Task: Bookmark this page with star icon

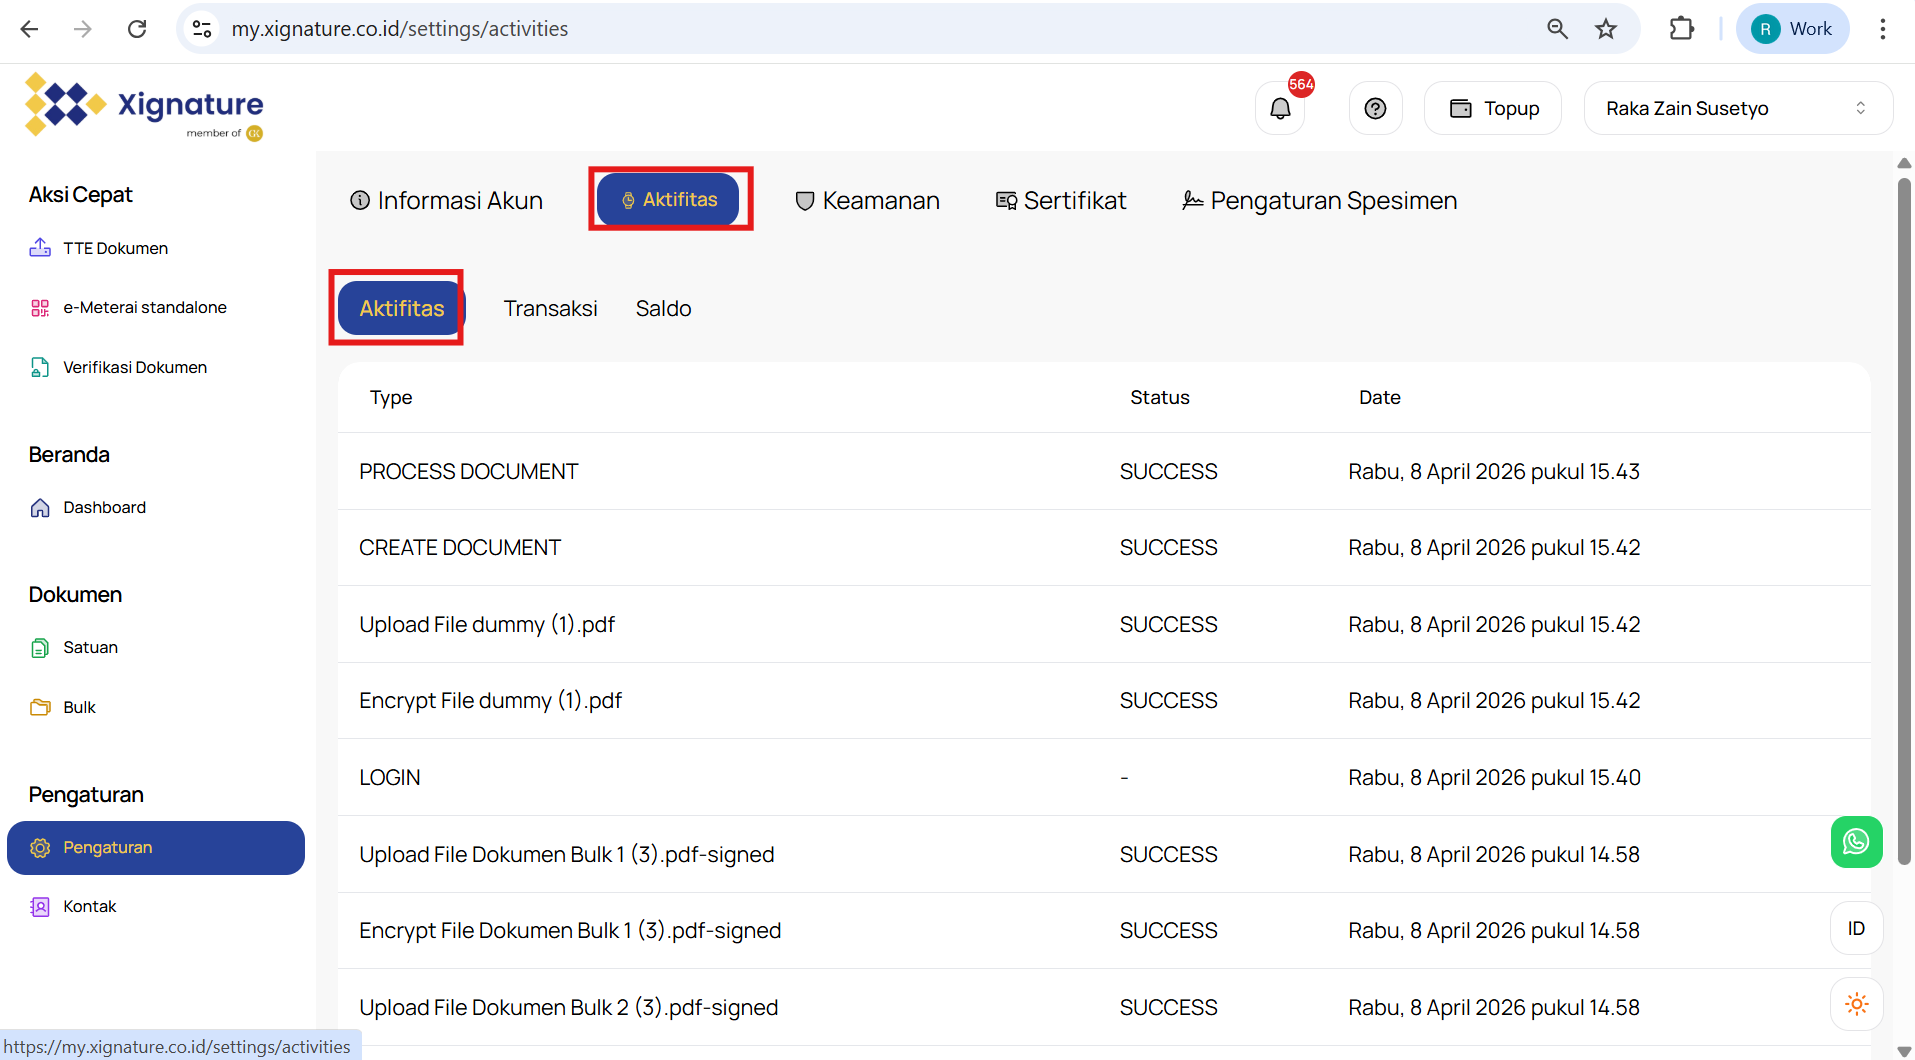Action: (x=1606, y=29)
